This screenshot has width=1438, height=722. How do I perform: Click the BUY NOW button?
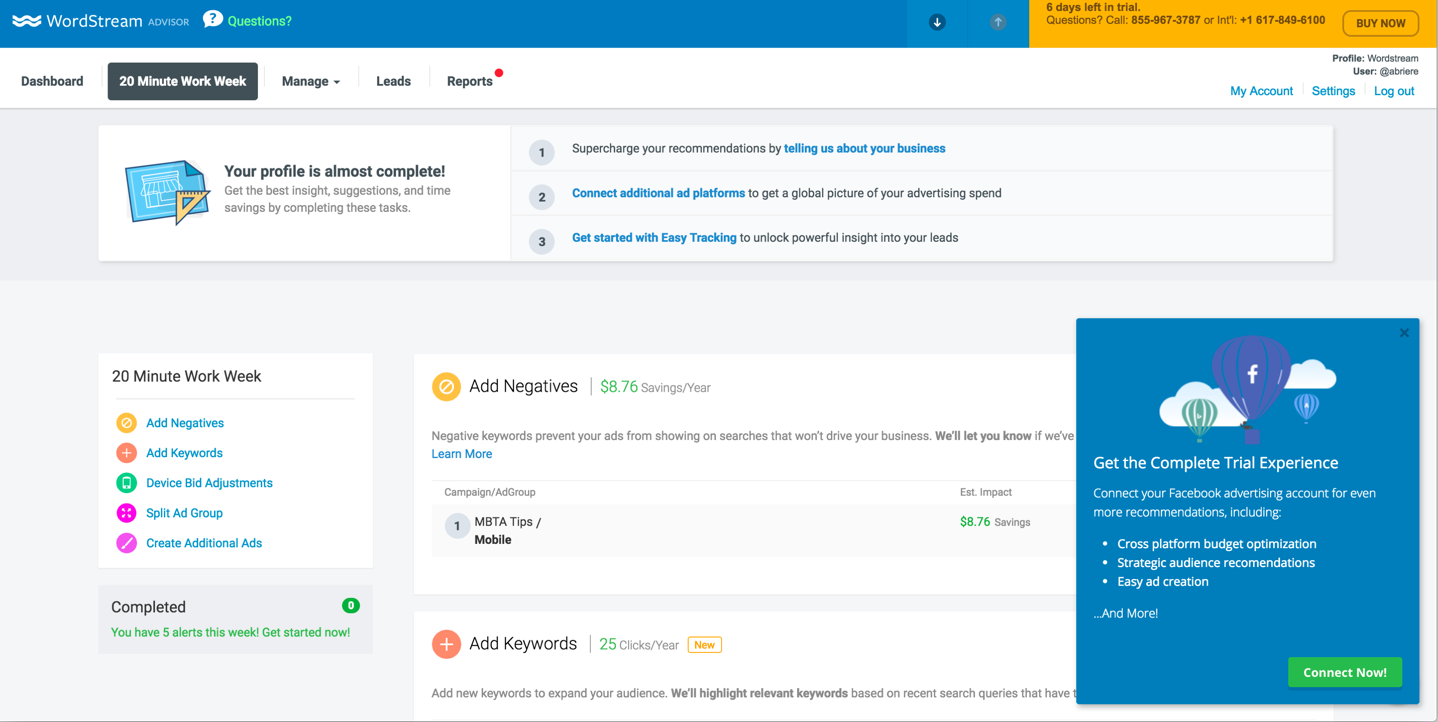pos(1380,23)
